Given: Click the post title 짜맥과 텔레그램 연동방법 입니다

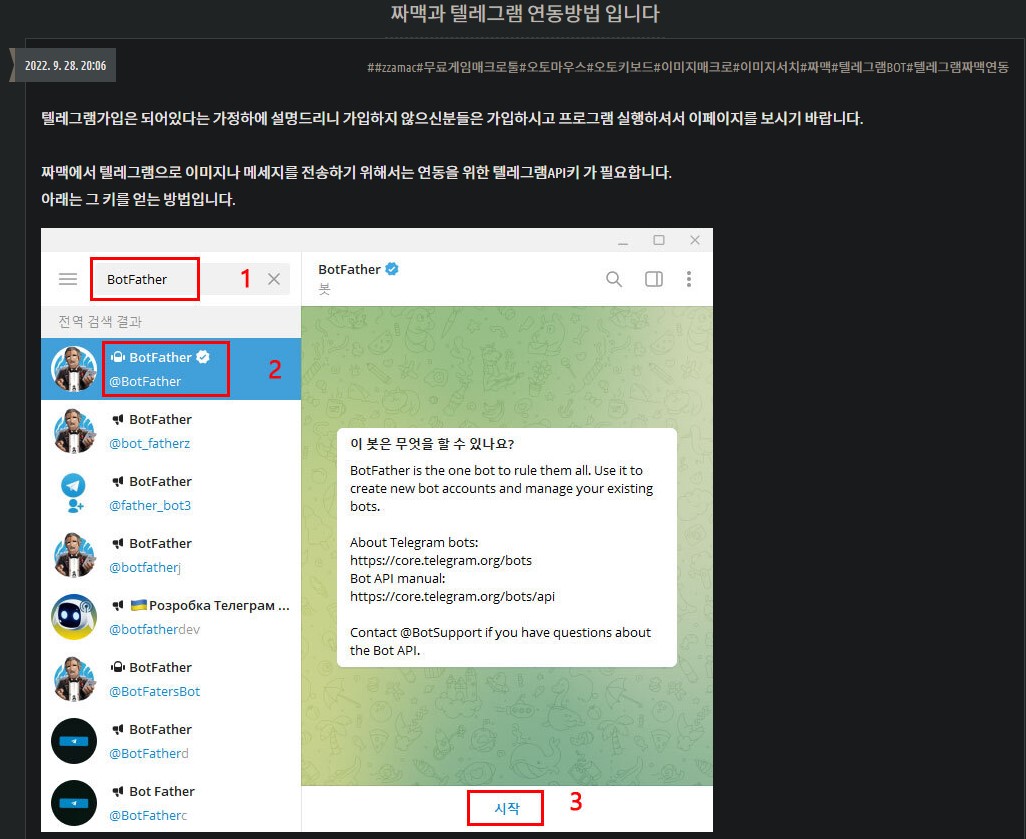Looking at the screenshot, I should (x=525, y=13).
